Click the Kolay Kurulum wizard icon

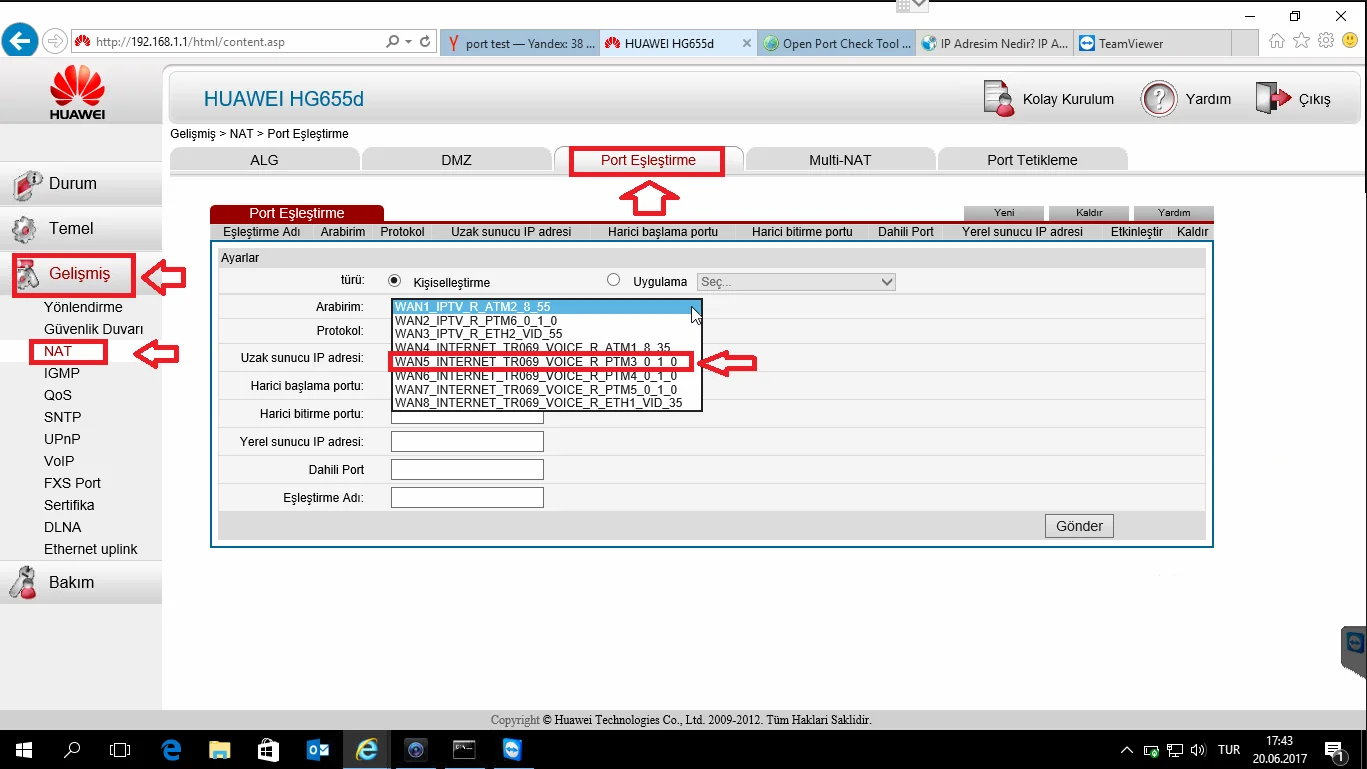[998, 98]
